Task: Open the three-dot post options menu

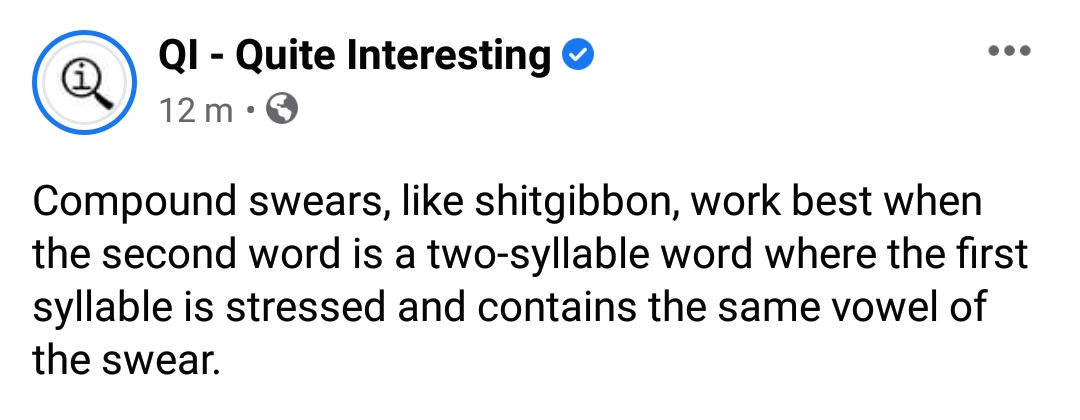Action: pos(1009,50)
